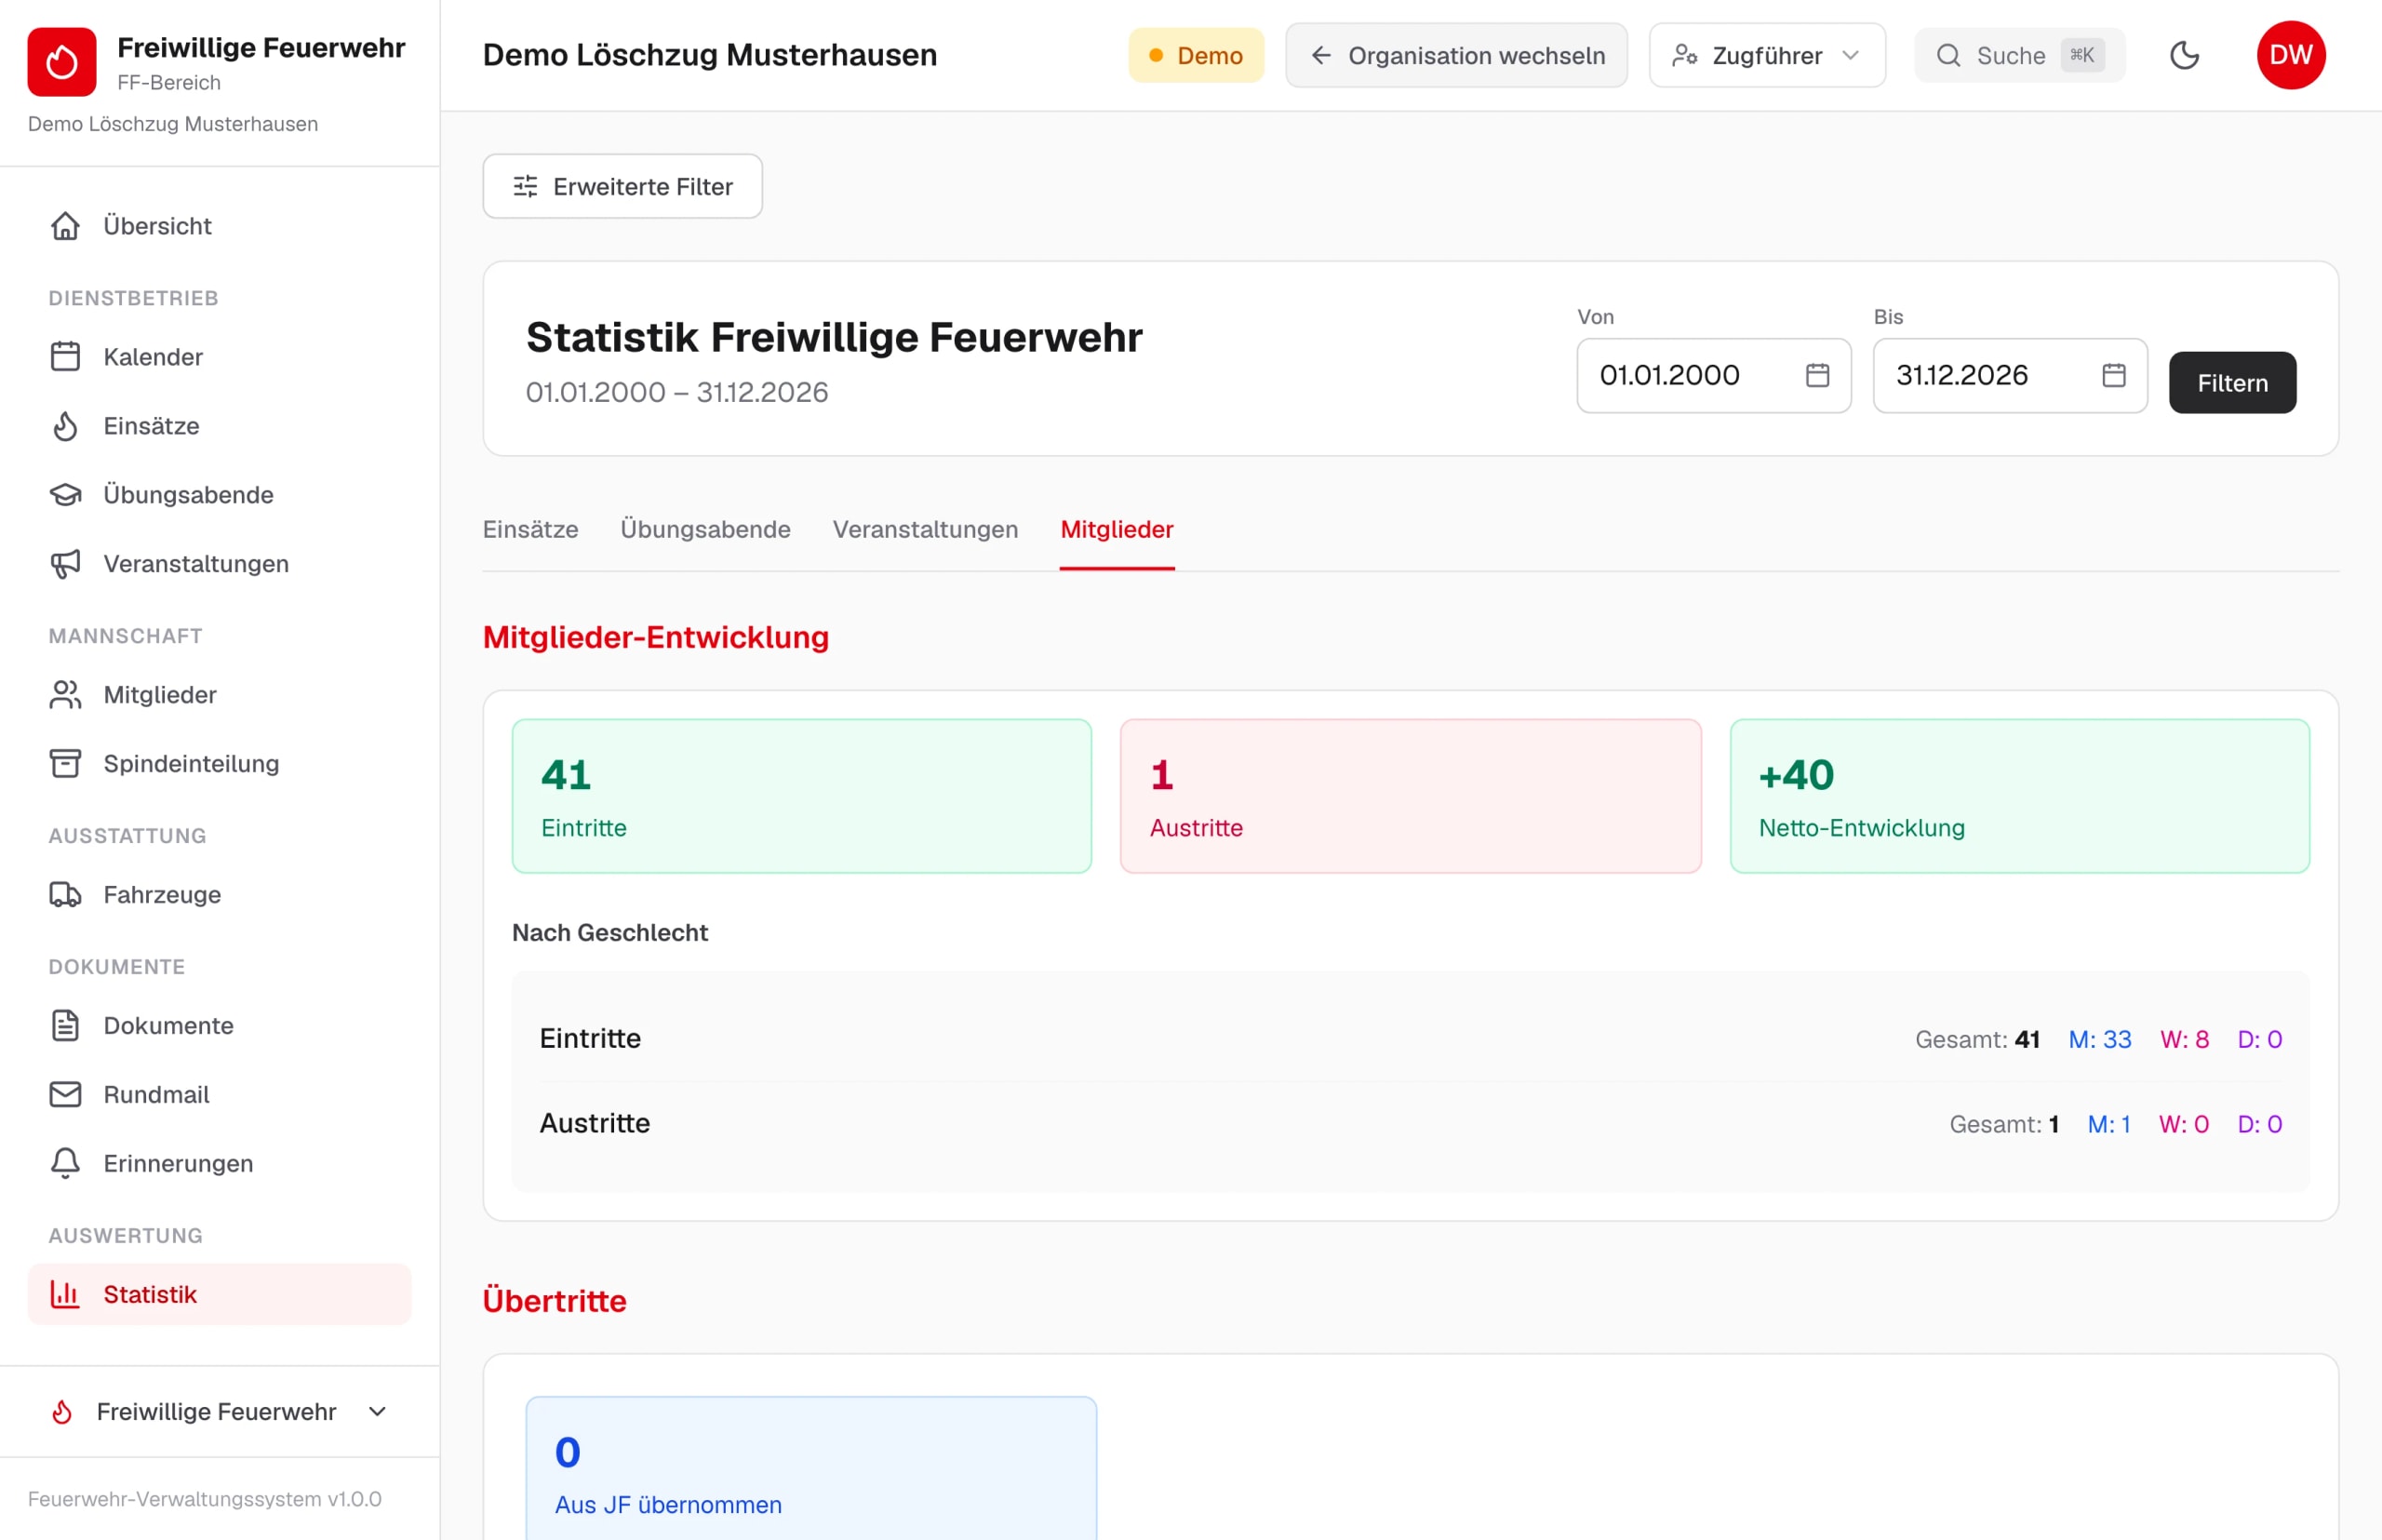Screen dimensions: 2382x1540
Task: Click the Kalender calendar icon
Action: pos(66,357)
